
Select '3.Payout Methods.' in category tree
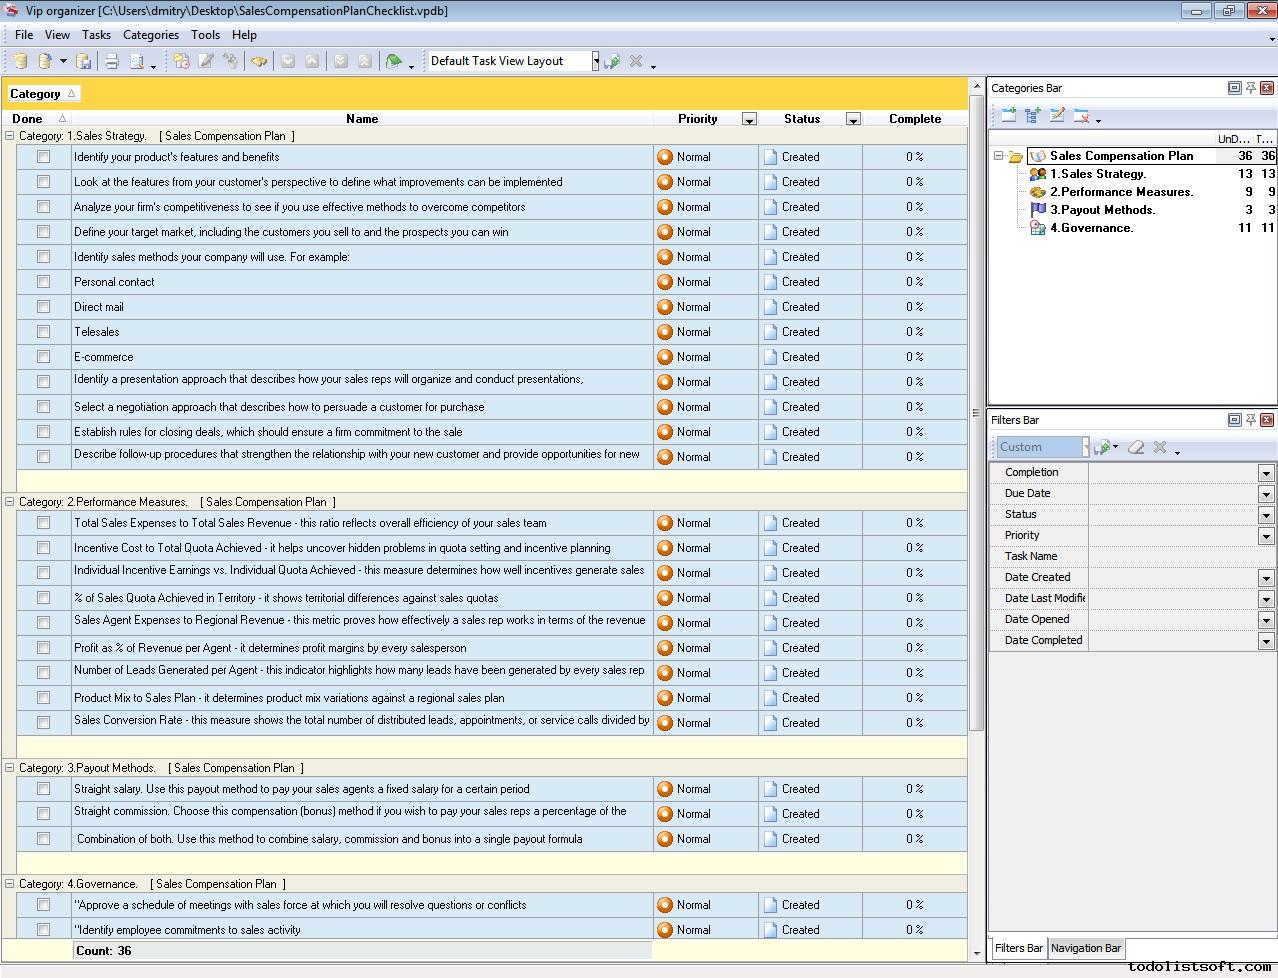[1102, 210]
